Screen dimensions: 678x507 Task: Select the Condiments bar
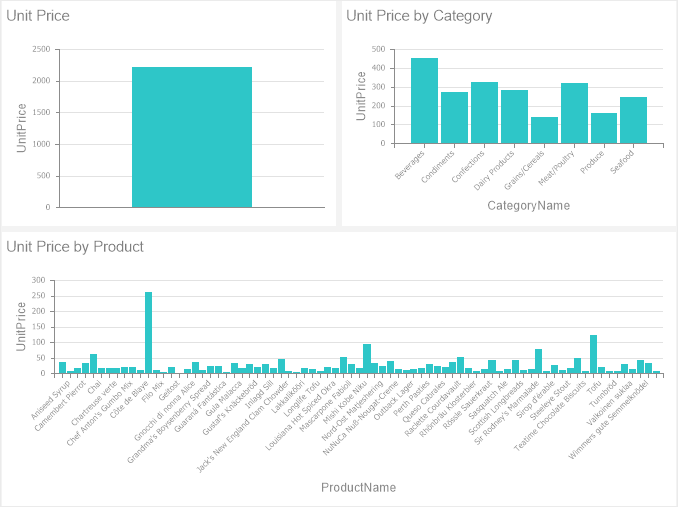(x=454, y=117)
